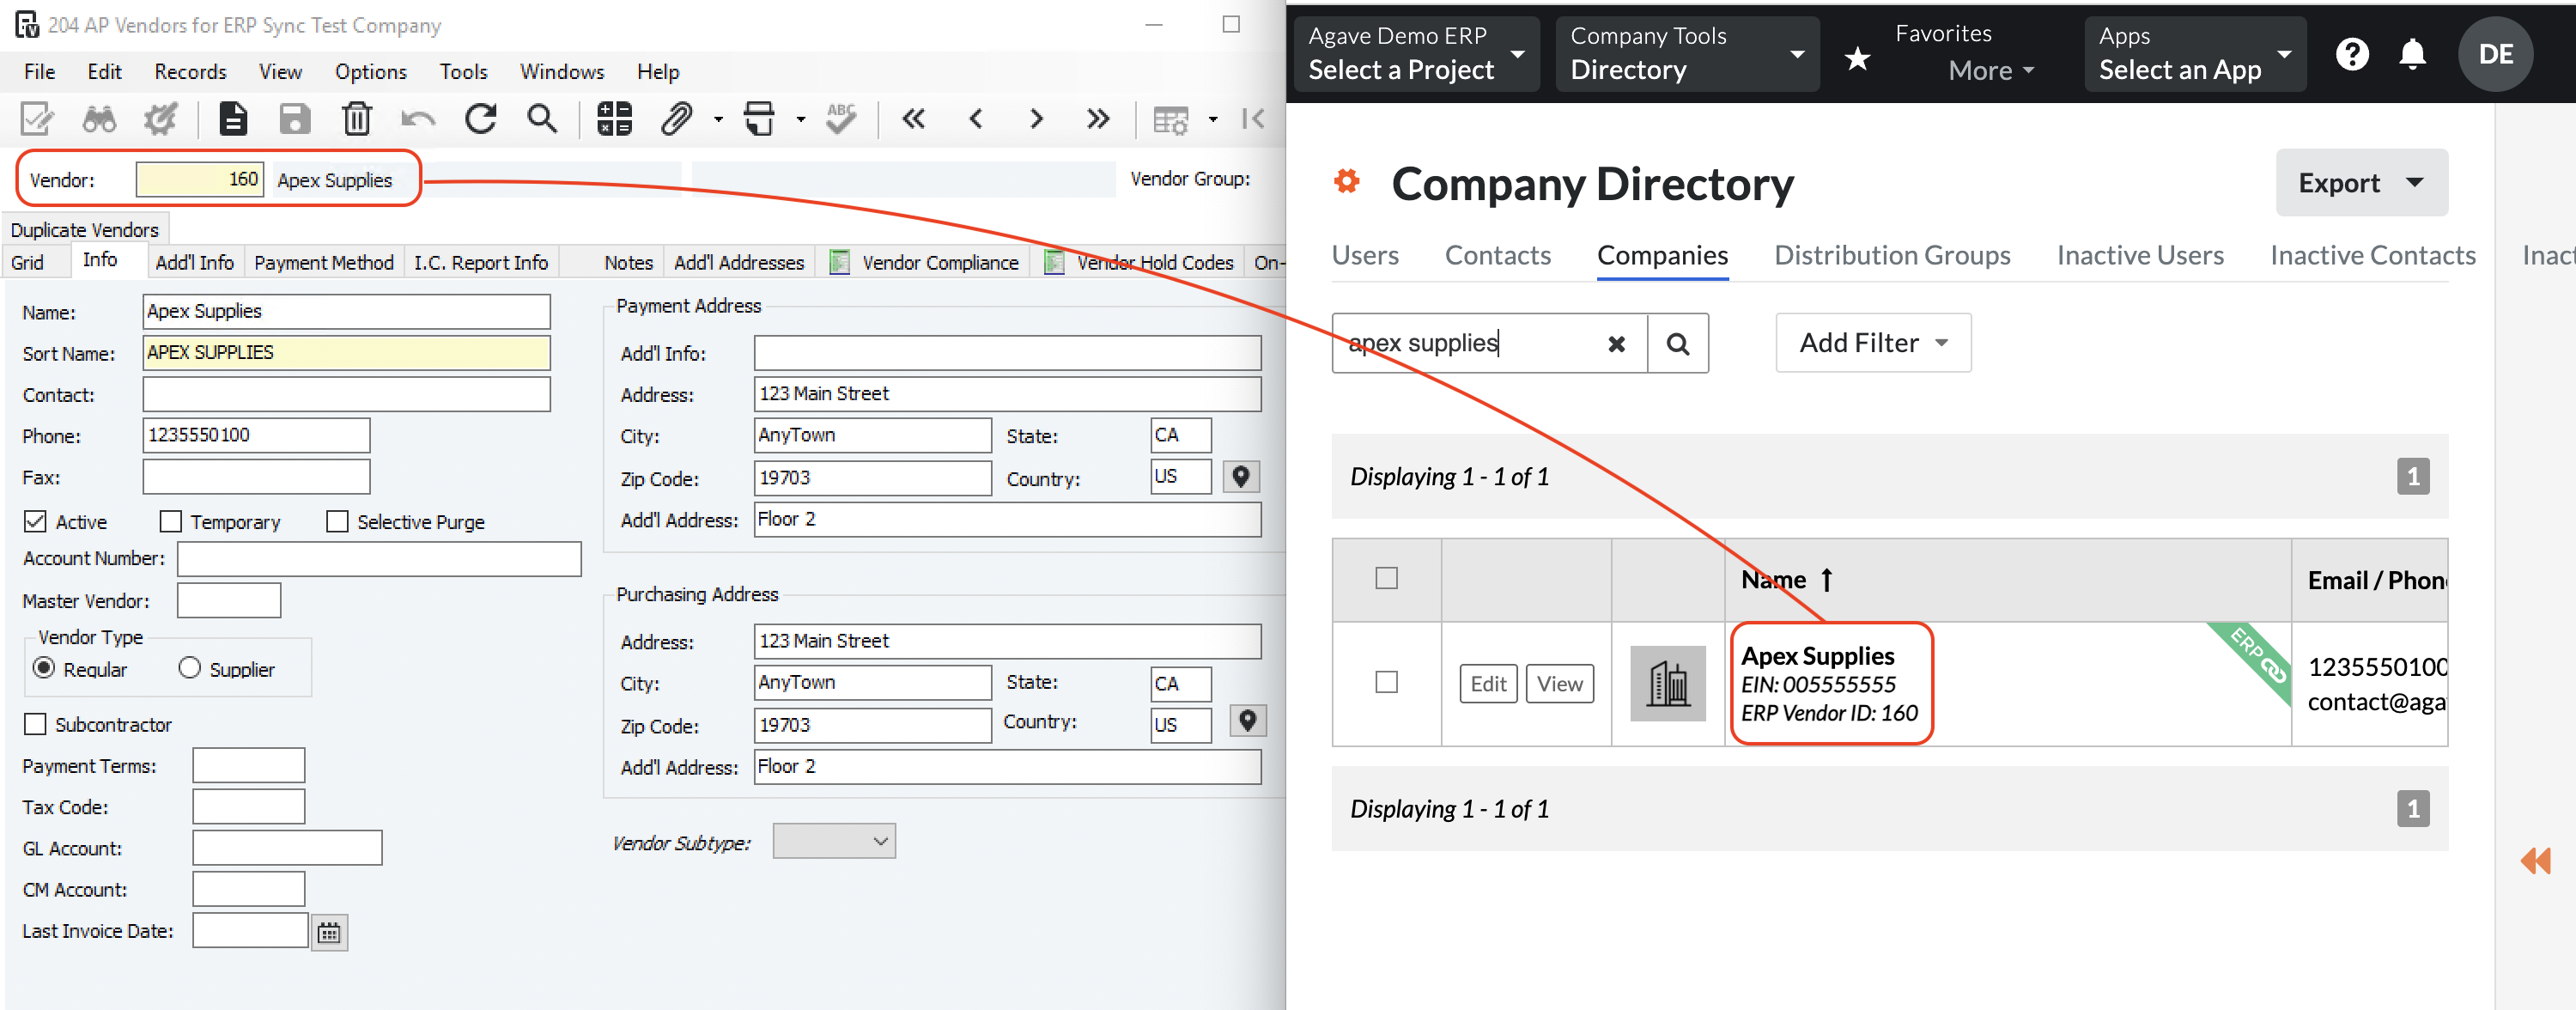Click the Attach/Paperclip icon in toolbar
Image resolution: width=2576 pixels, height=1010 pixels.
pyautogui.click(x=675, y=117)
